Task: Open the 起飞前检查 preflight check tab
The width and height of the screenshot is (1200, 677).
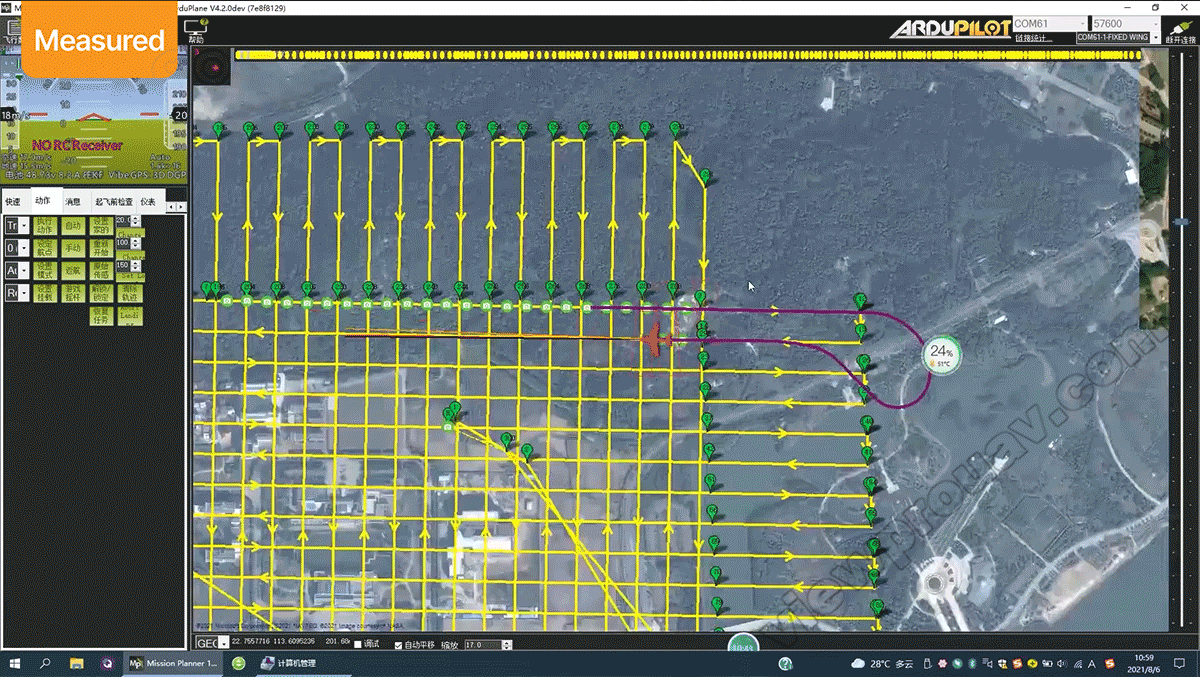Action: tap(113, 201)
